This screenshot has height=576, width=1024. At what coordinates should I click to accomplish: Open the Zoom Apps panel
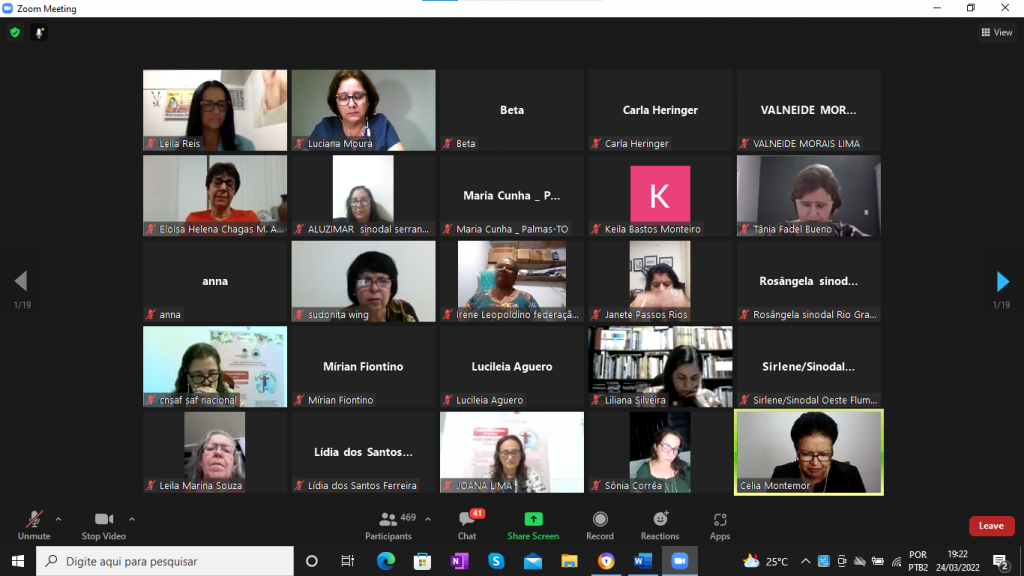pyautogui.click(x=720, y=524)
